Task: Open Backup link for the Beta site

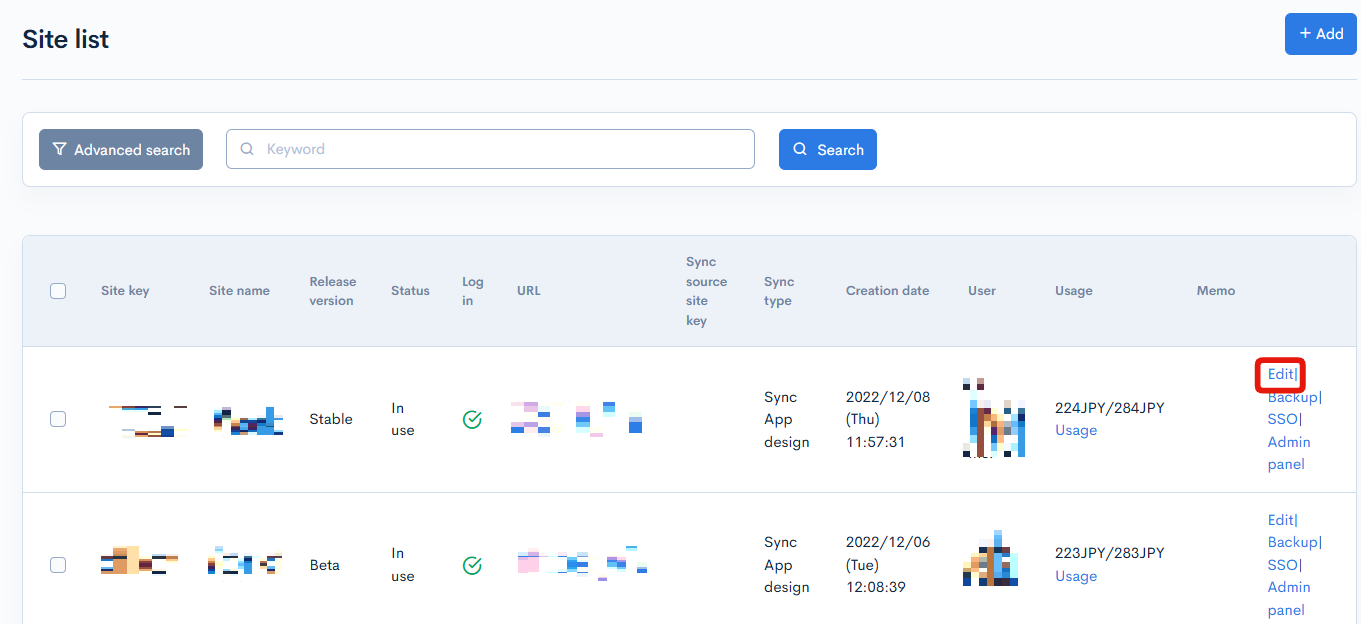Action: (1292, 542)
